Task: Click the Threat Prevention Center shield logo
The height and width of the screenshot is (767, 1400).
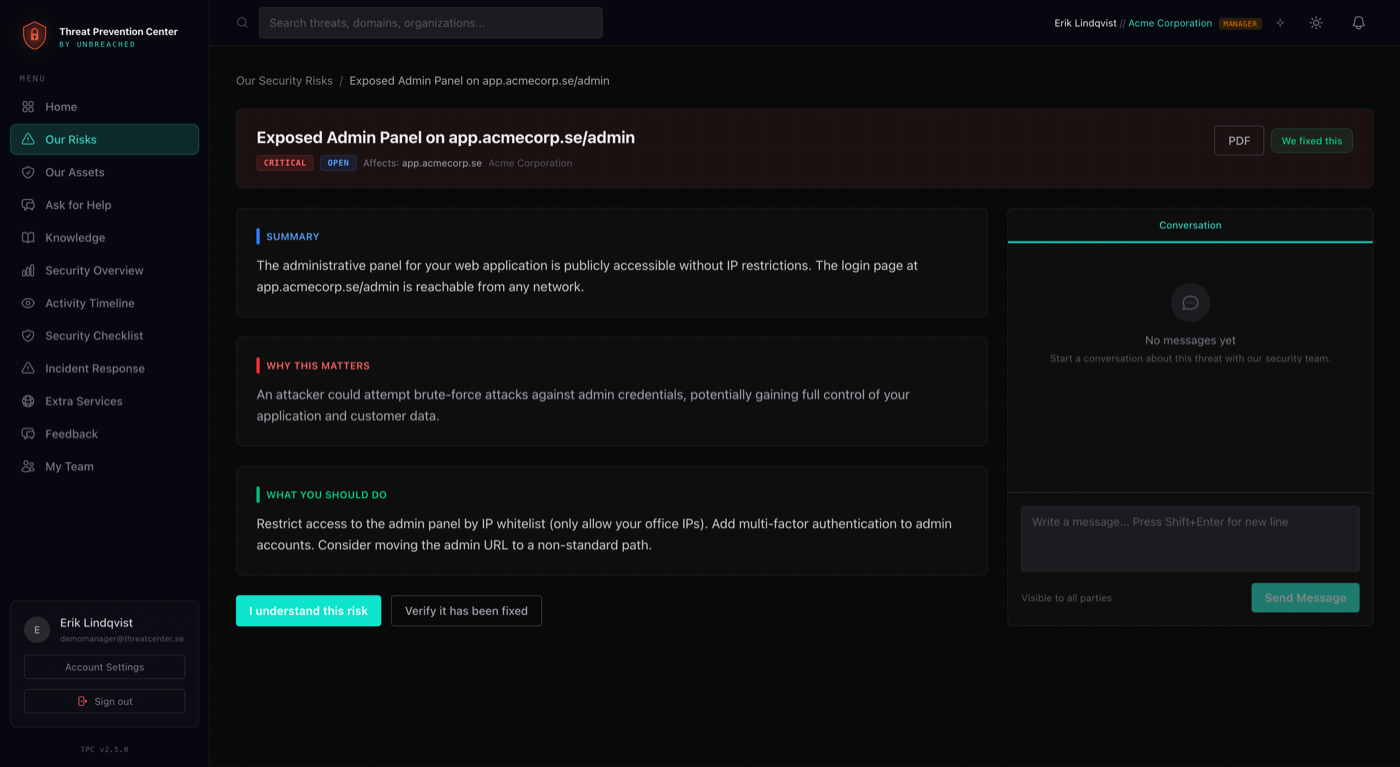Action: tap(34, 34)
